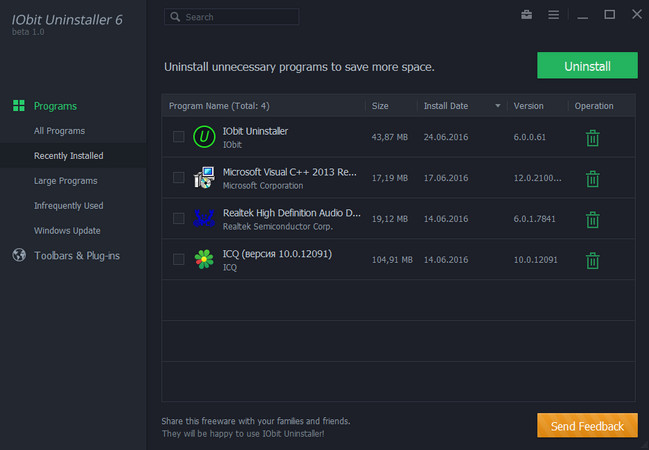Open Windows Update category

[x=67, y=230]
